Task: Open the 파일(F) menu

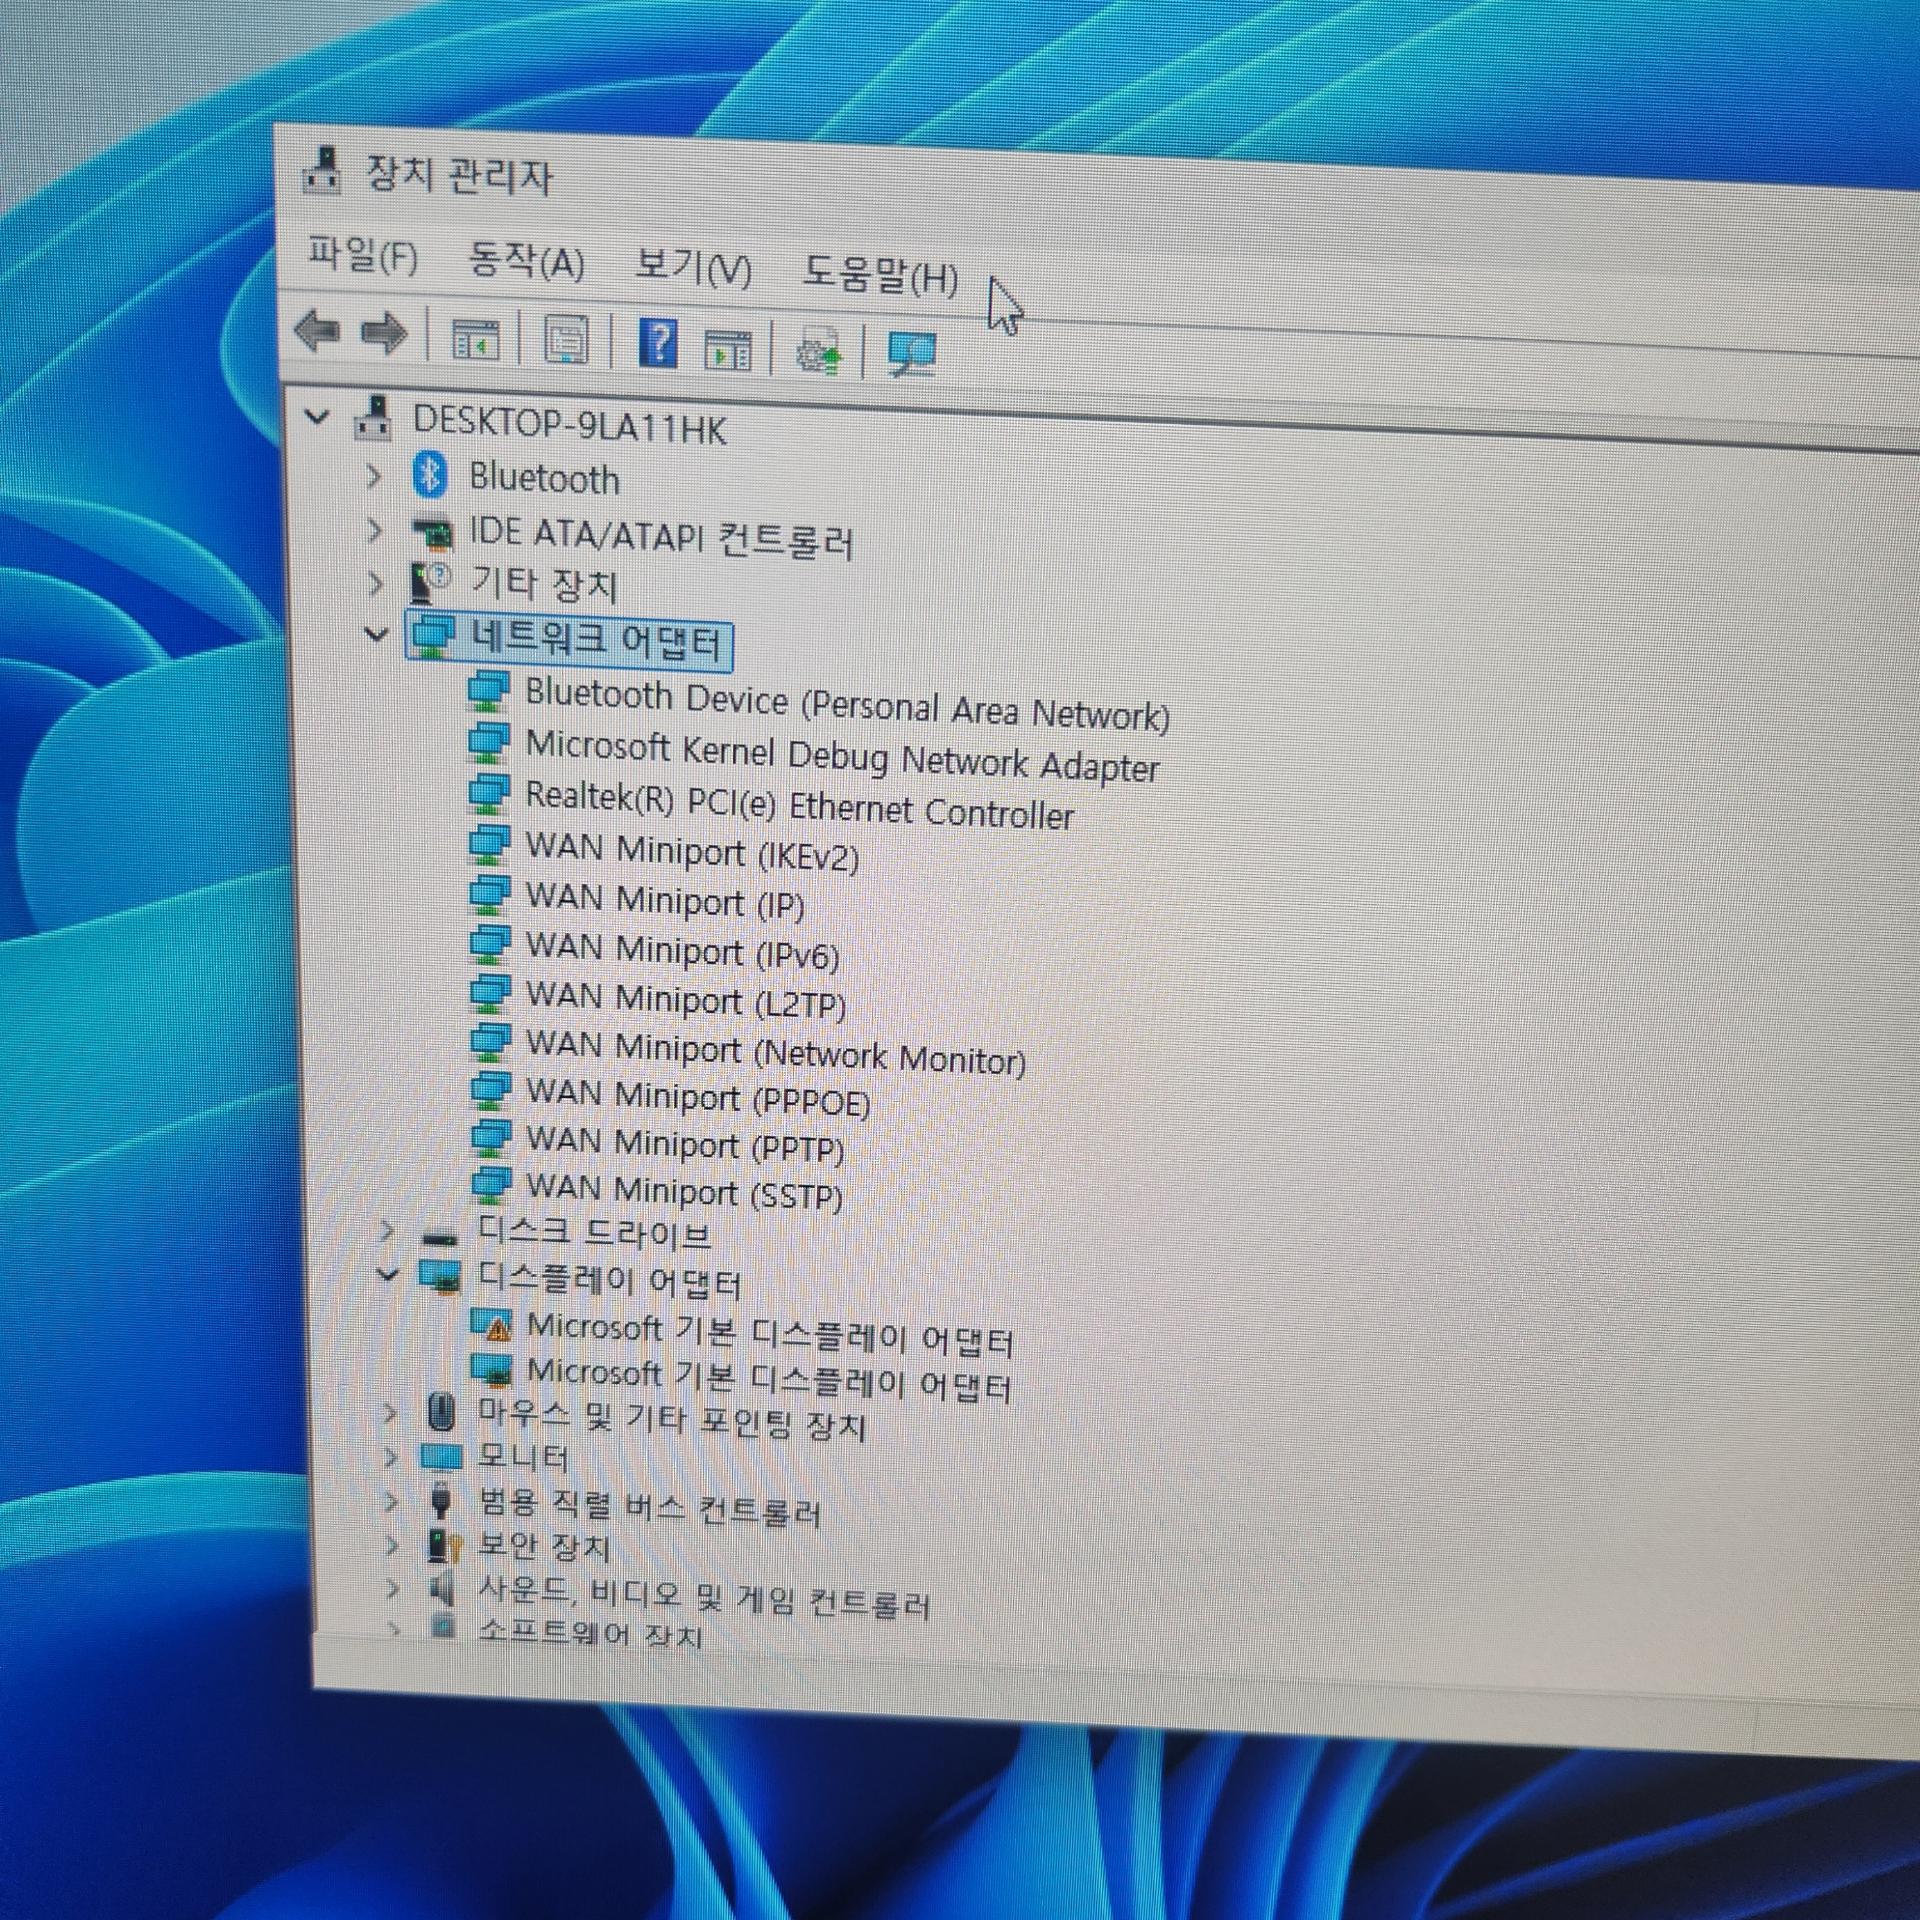Action: [362, 256]
